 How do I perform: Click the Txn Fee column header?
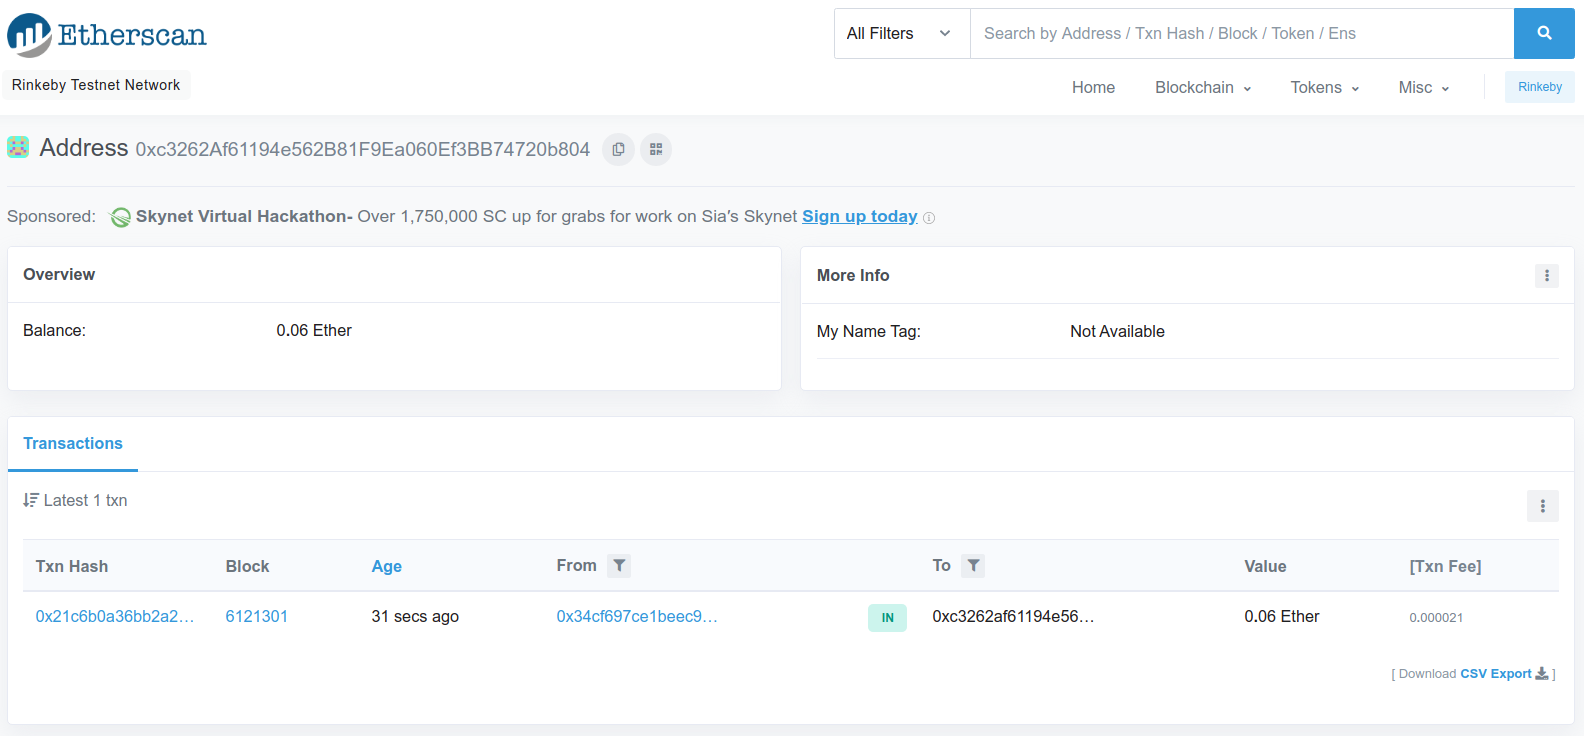point(1445,566)
